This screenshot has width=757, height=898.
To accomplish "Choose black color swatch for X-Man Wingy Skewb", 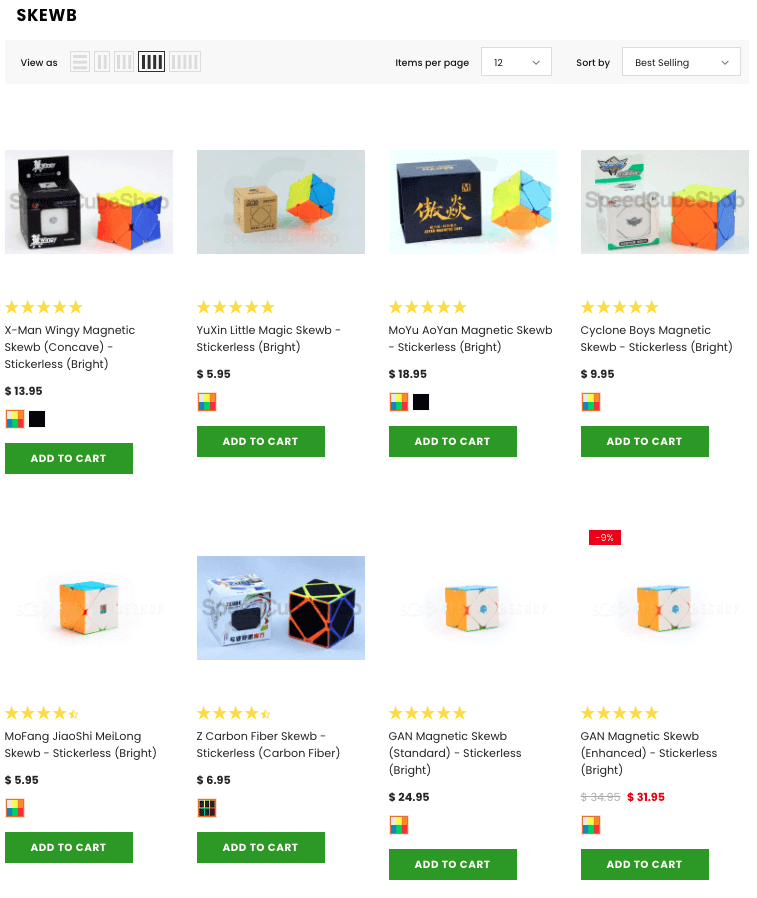I will (37, 419).
